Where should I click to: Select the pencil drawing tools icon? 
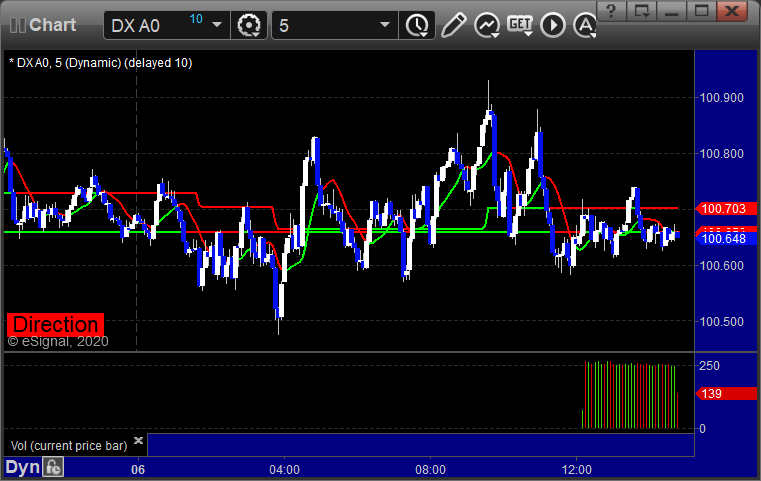[x=454, y=25]
